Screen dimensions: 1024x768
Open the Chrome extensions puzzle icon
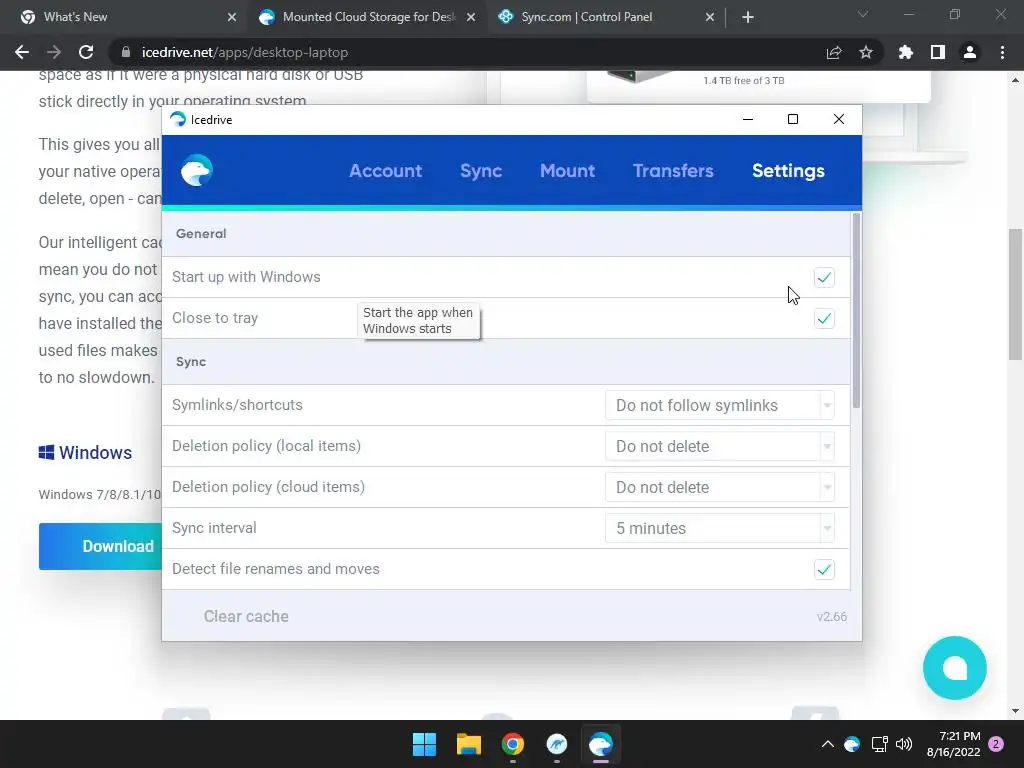(906, 52)
